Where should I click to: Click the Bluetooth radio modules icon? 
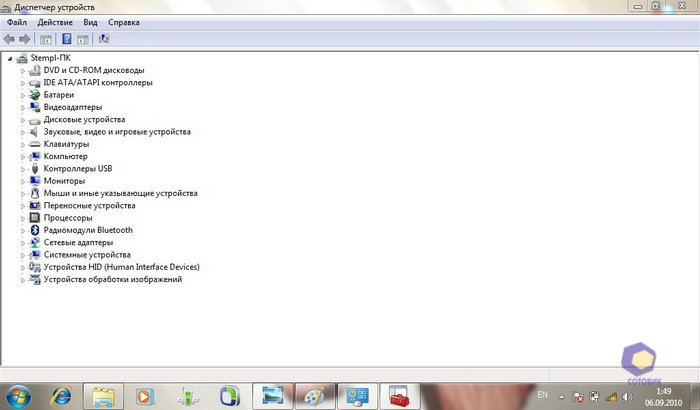tap(35, 230)
